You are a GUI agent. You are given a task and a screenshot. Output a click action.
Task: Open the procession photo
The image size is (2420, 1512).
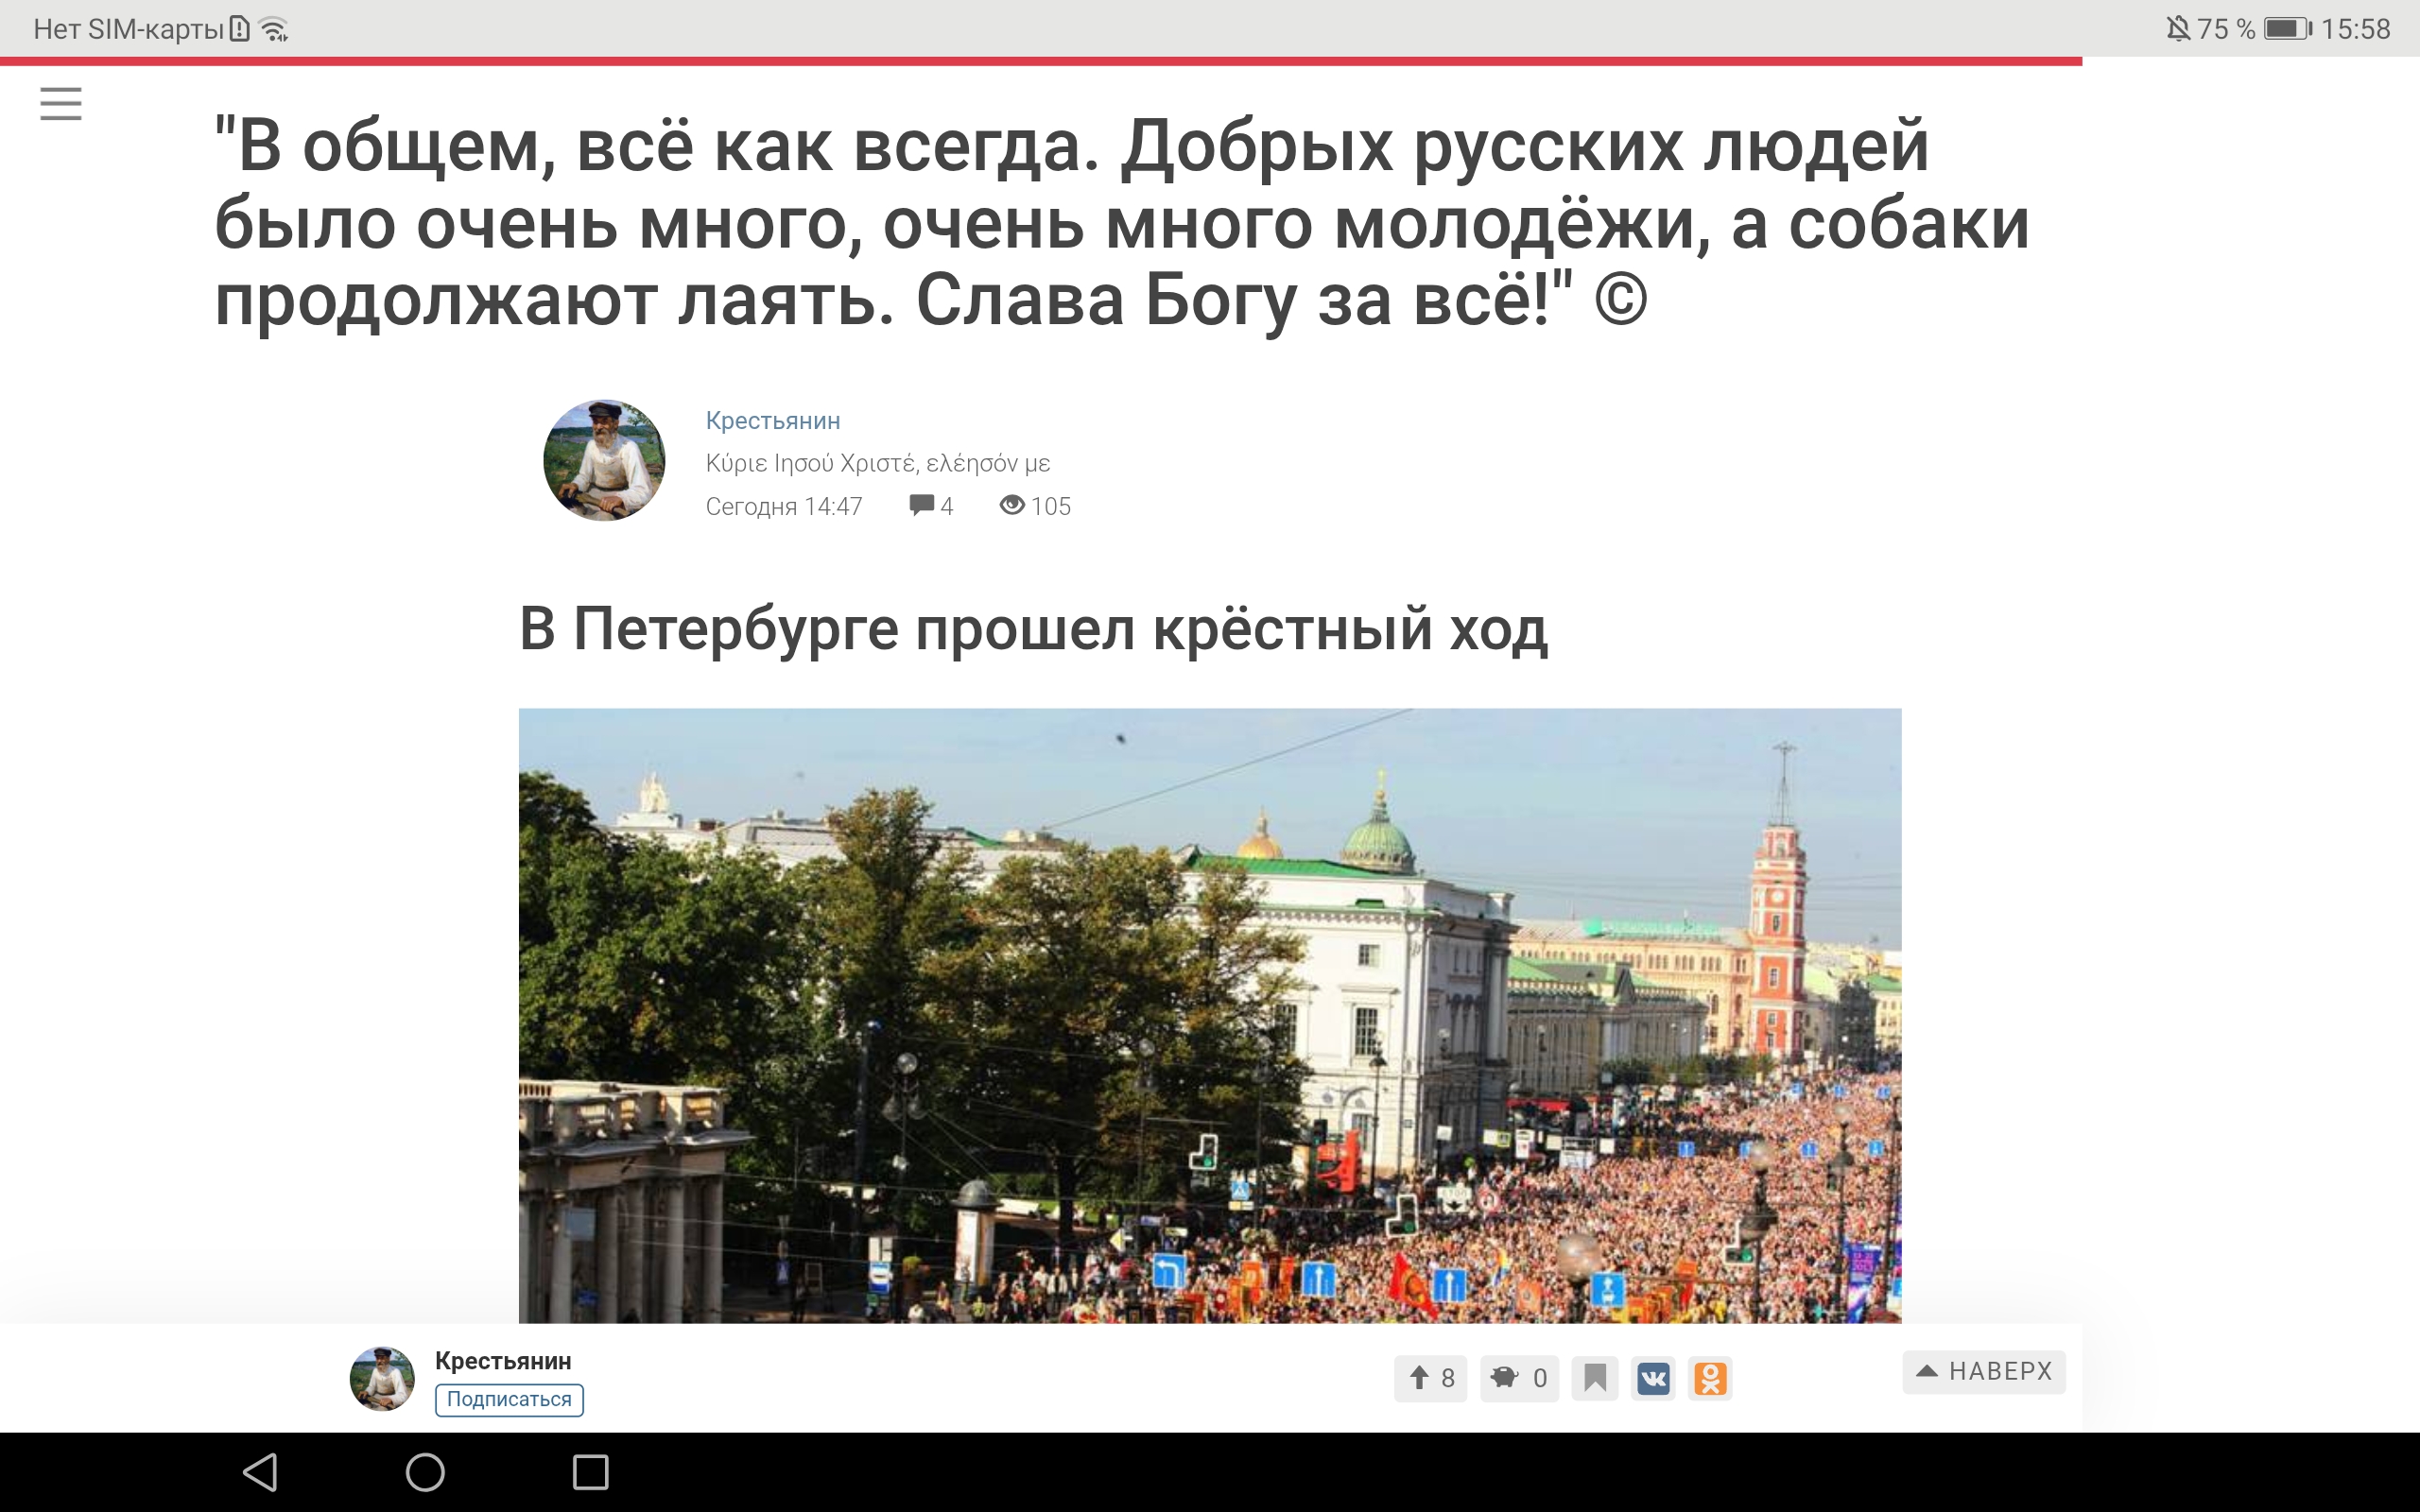1210,1015
